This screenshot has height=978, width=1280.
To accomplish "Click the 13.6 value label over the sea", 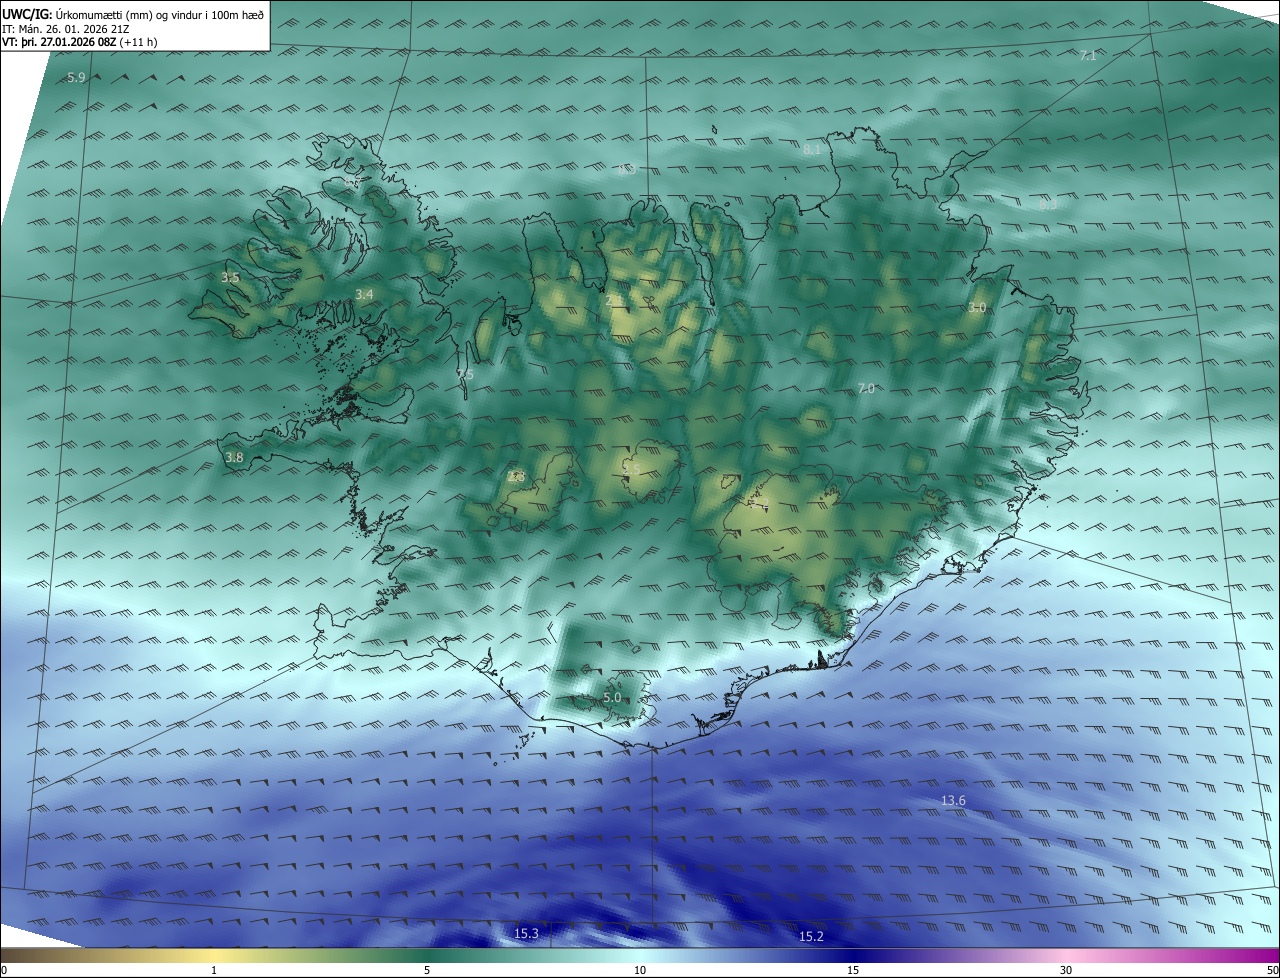I will [953, 801].
